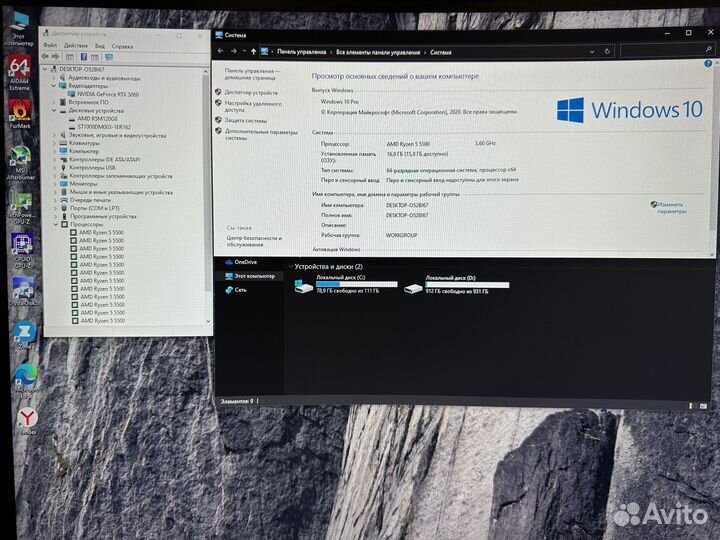Select Этот компьютер in Explorer sidebar
The width and height of the screenshot is (720, 540).
250,276
